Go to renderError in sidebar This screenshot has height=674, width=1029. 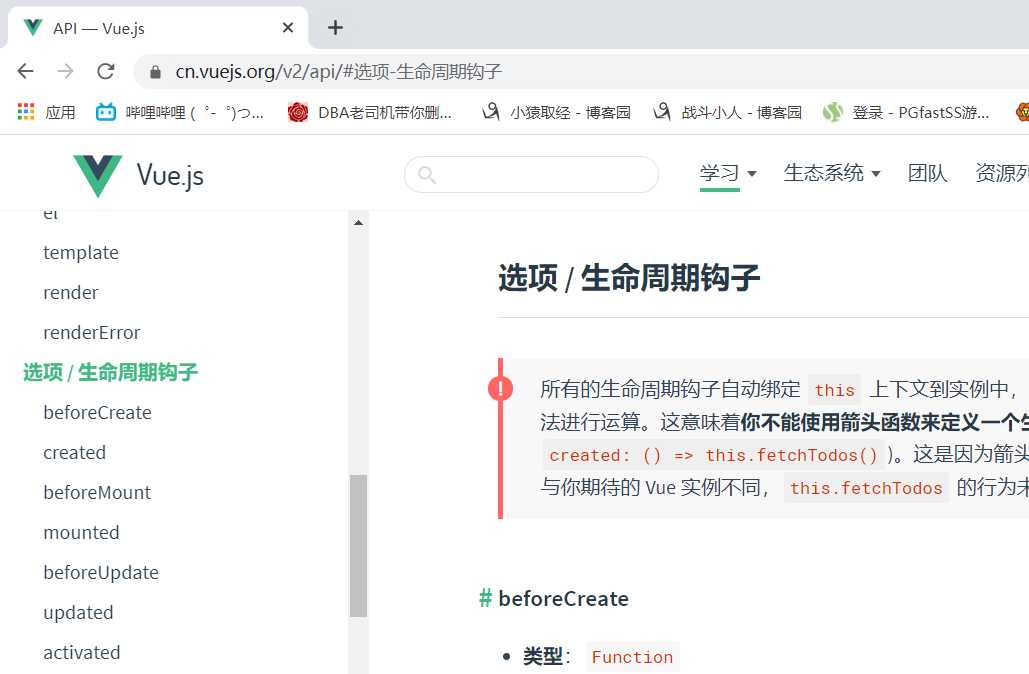point(92,333)
